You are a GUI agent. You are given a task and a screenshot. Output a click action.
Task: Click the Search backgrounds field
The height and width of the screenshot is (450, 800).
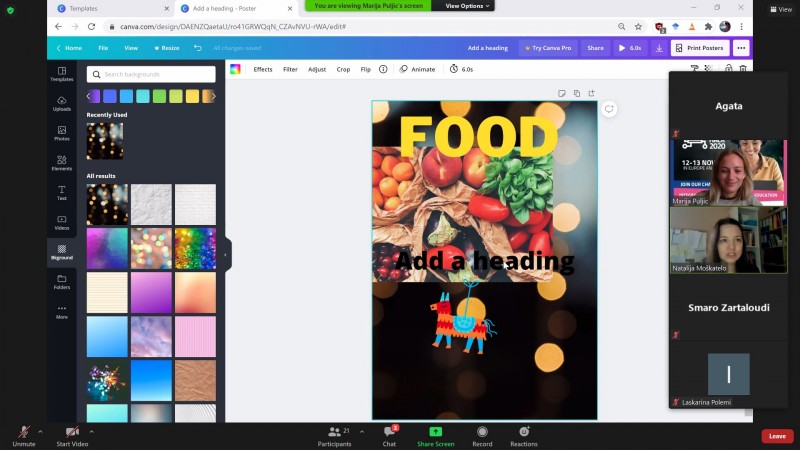point(151,74)
